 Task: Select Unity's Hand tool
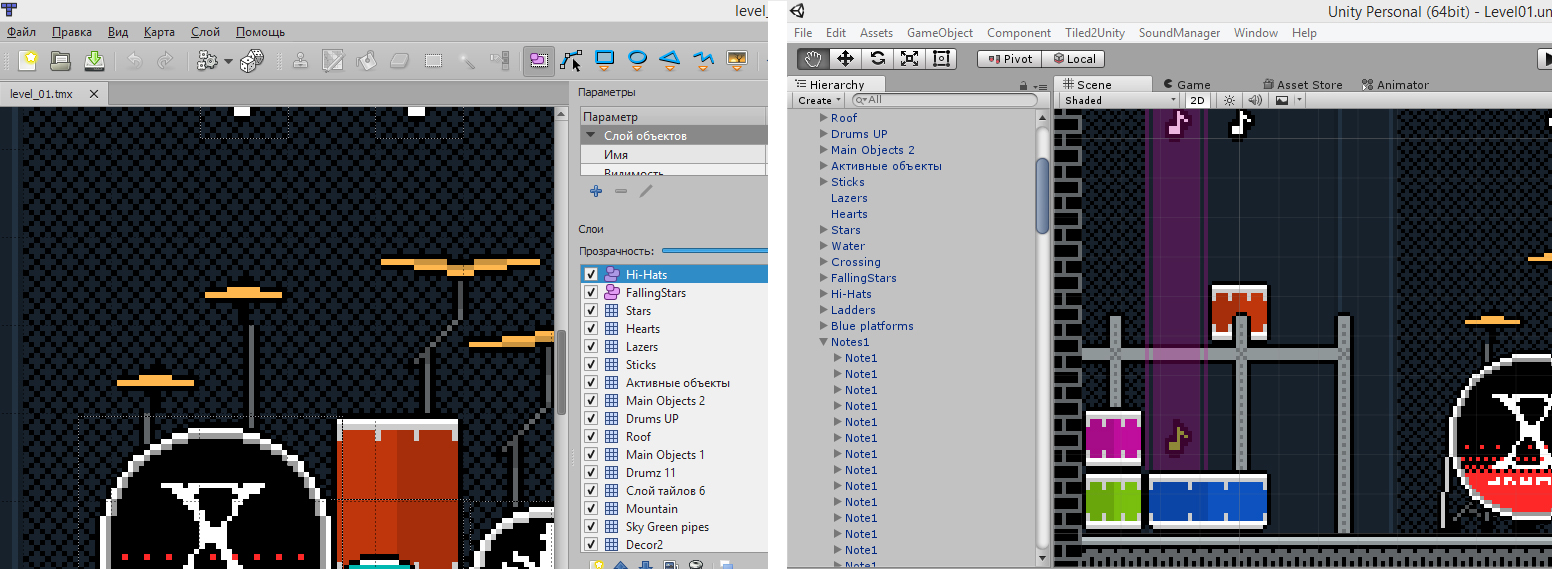click(x=813, y=58)
